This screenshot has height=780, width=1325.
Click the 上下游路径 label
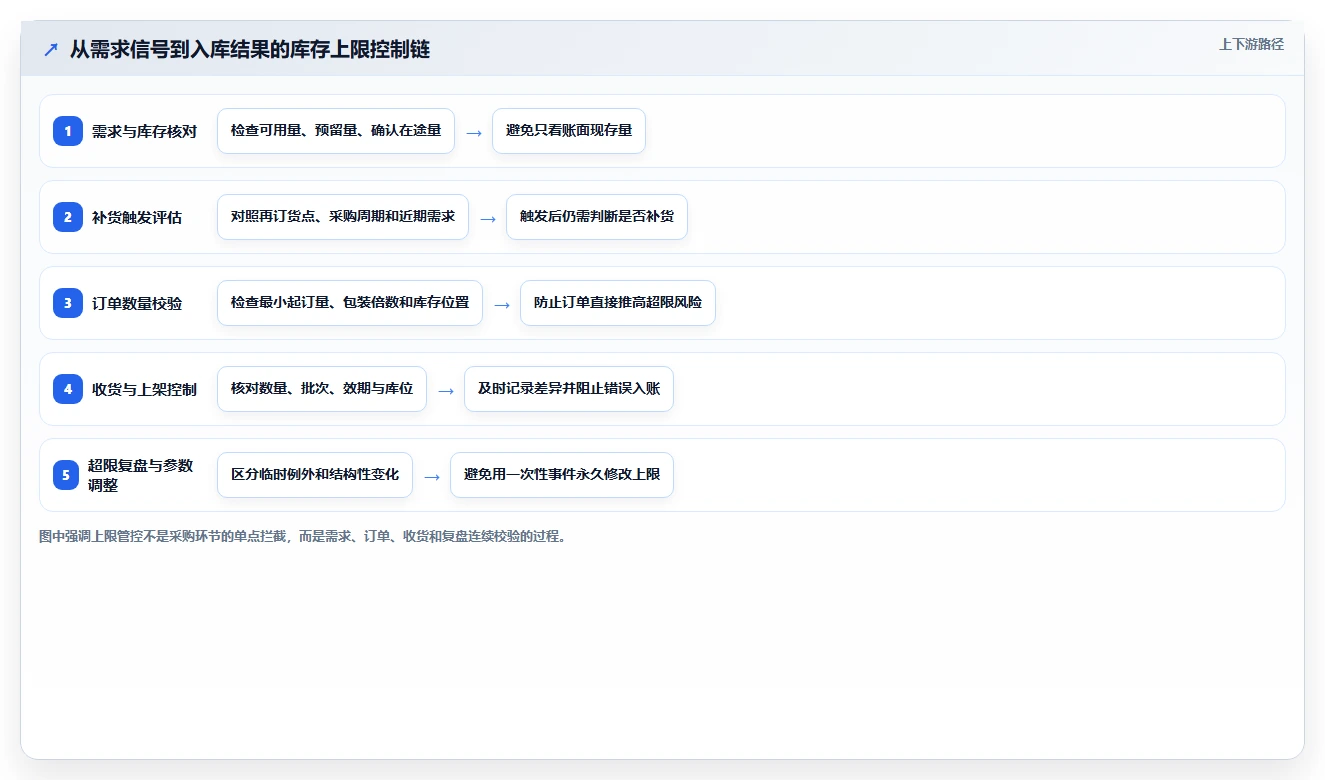coord(1251,44)
